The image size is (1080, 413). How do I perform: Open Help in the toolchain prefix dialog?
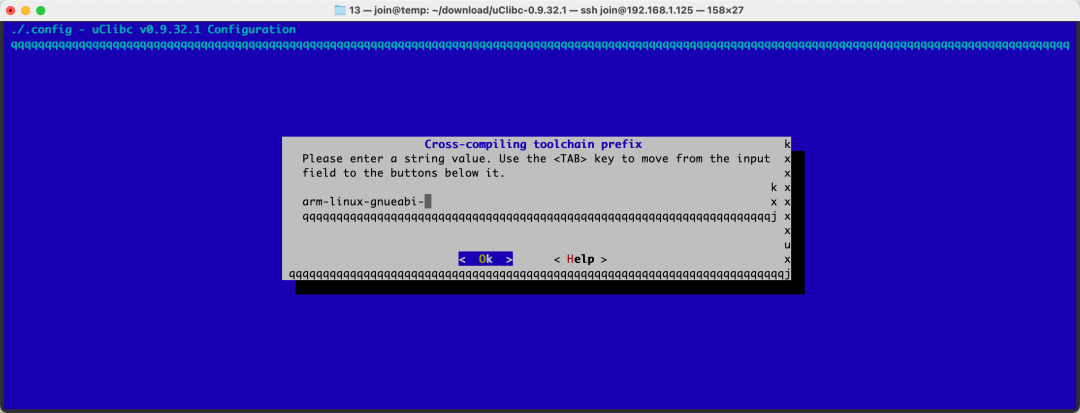pos(580,260)
